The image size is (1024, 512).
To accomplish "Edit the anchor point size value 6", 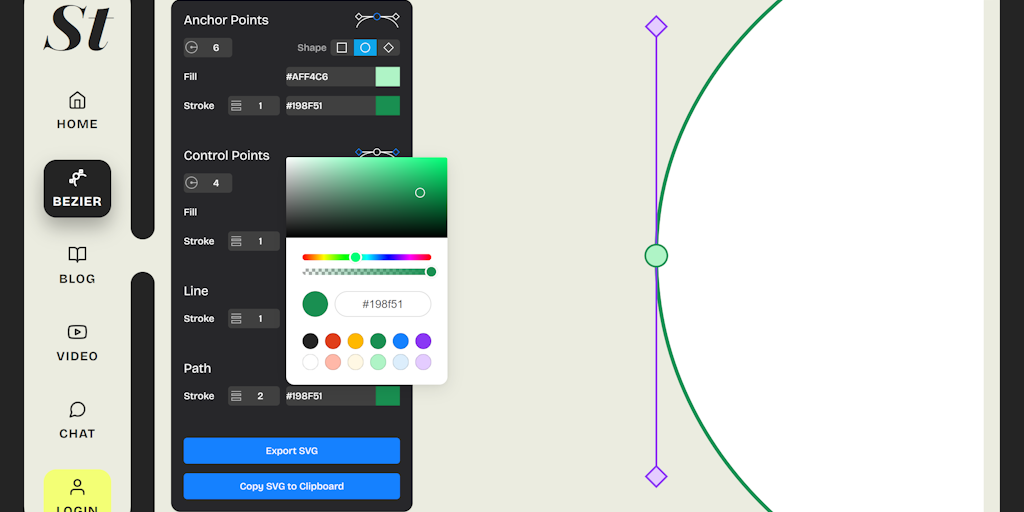I will click(x=216, y=48).
